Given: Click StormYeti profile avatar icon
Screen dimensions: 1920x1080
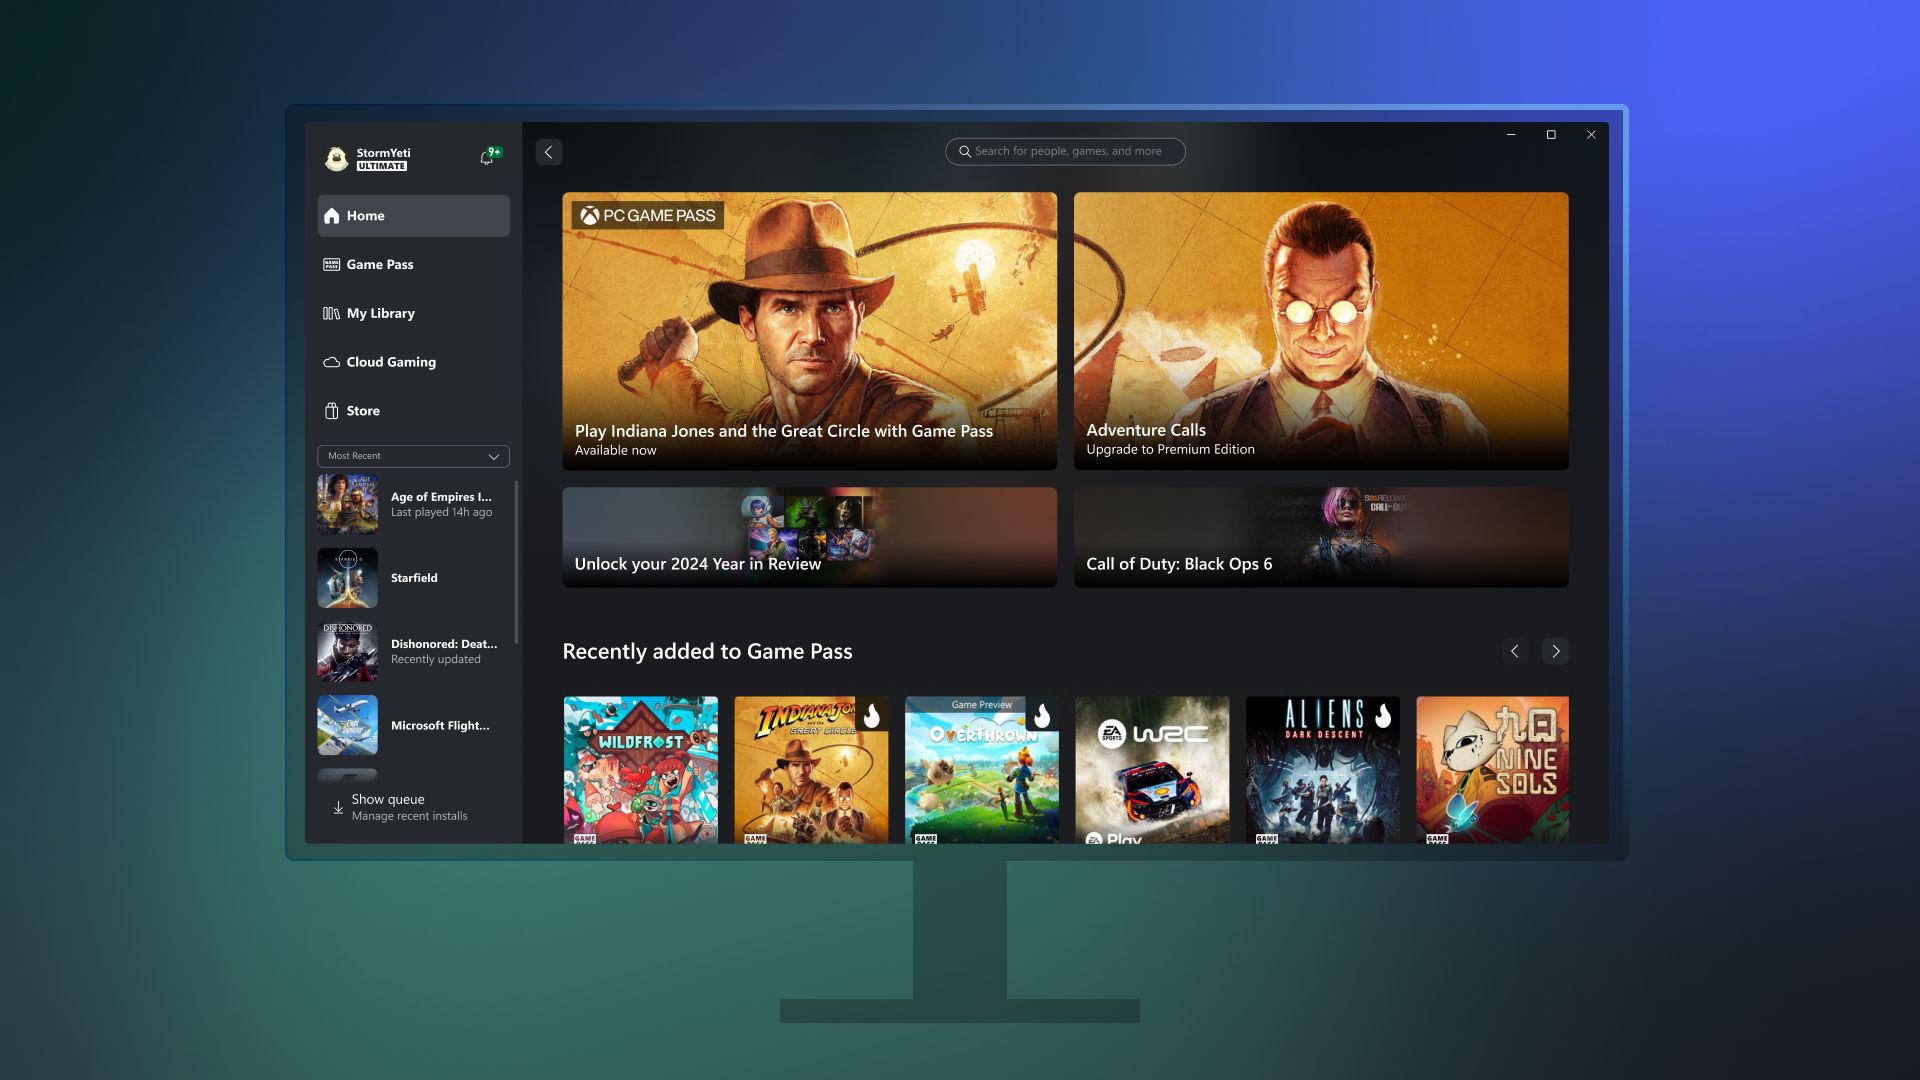Looking at the screenshot, I should click(334, 158).
